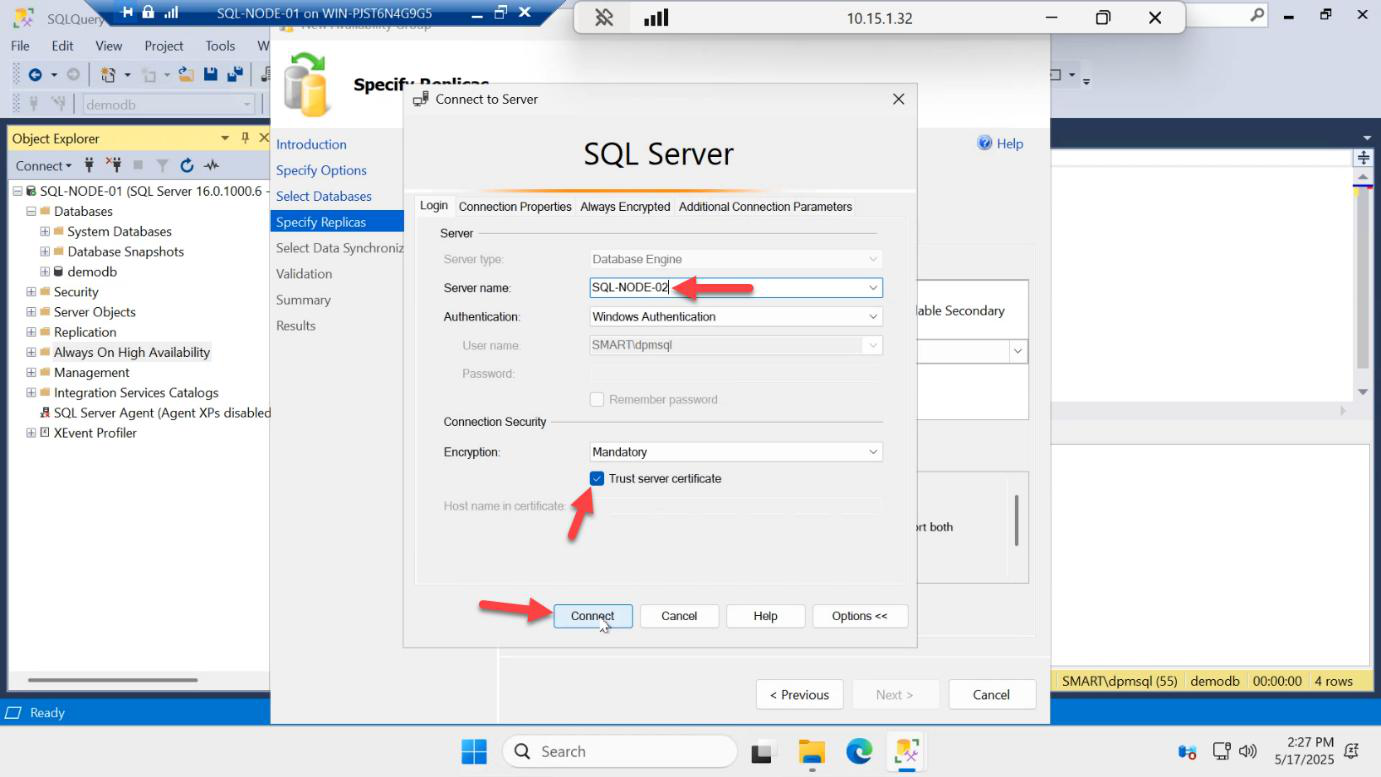Click Connect Object Explorer plug icon
The image size is (1381, 777).
(89, 165)
